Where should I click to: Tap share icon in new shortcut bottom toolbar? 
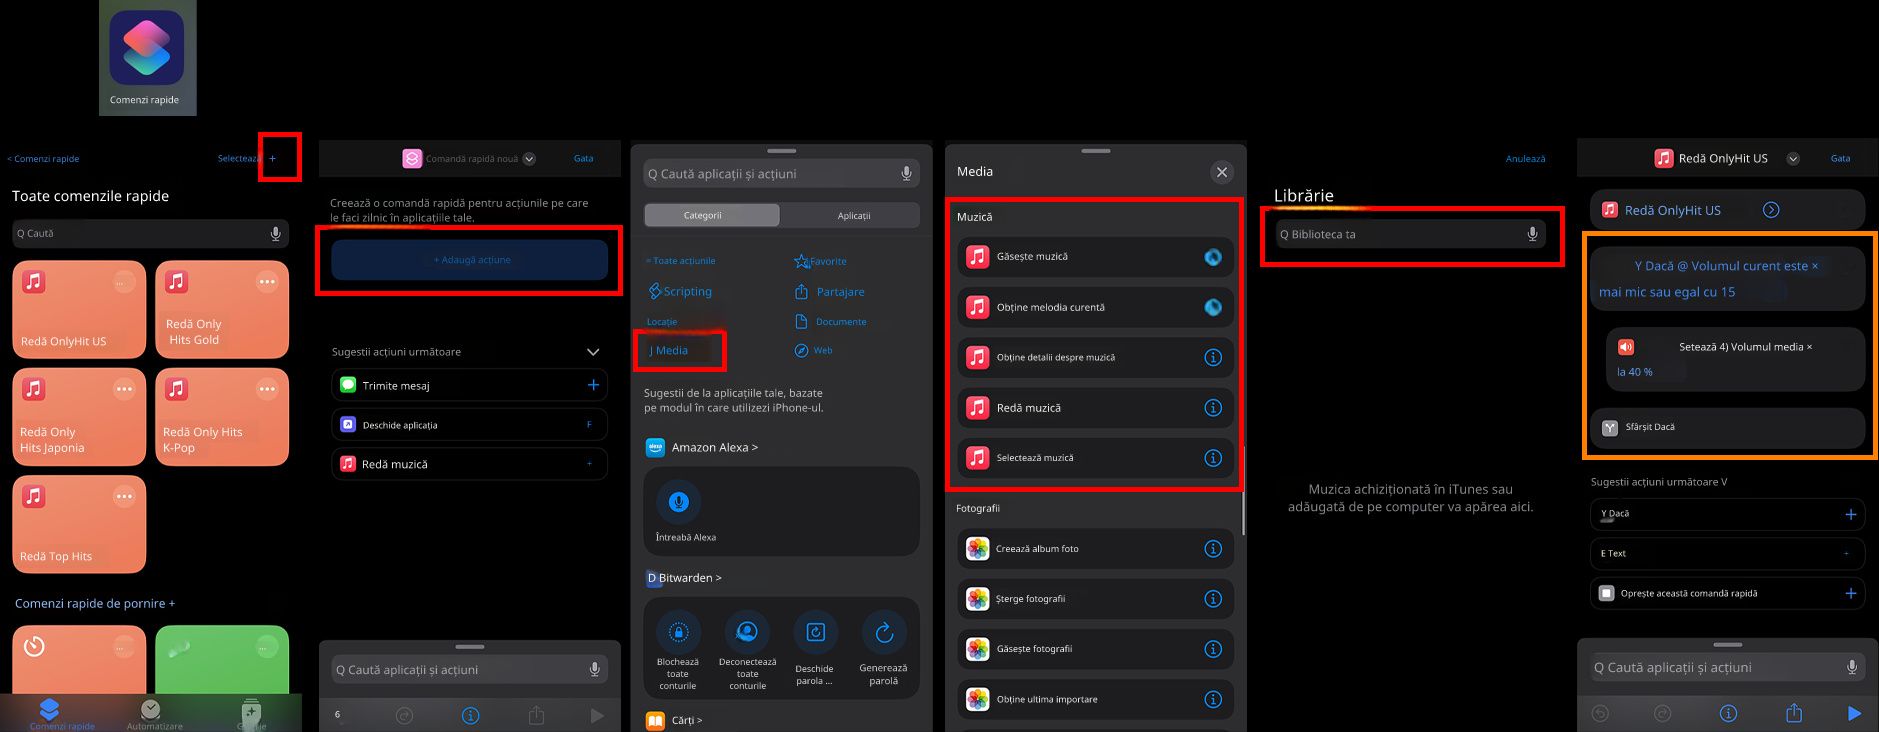pos(536,715)
